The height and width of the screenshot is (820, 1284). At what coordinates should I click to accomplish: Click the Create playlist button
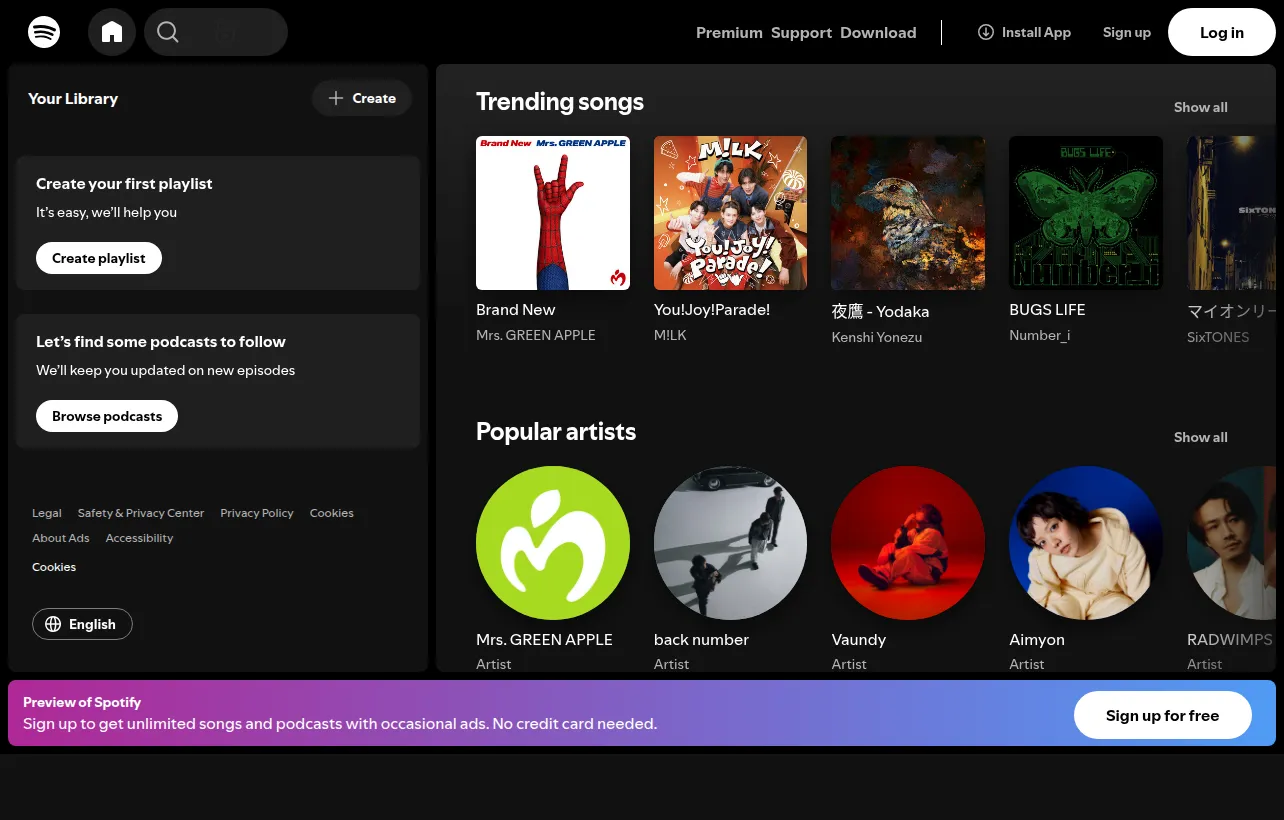(x=99, y=258)
